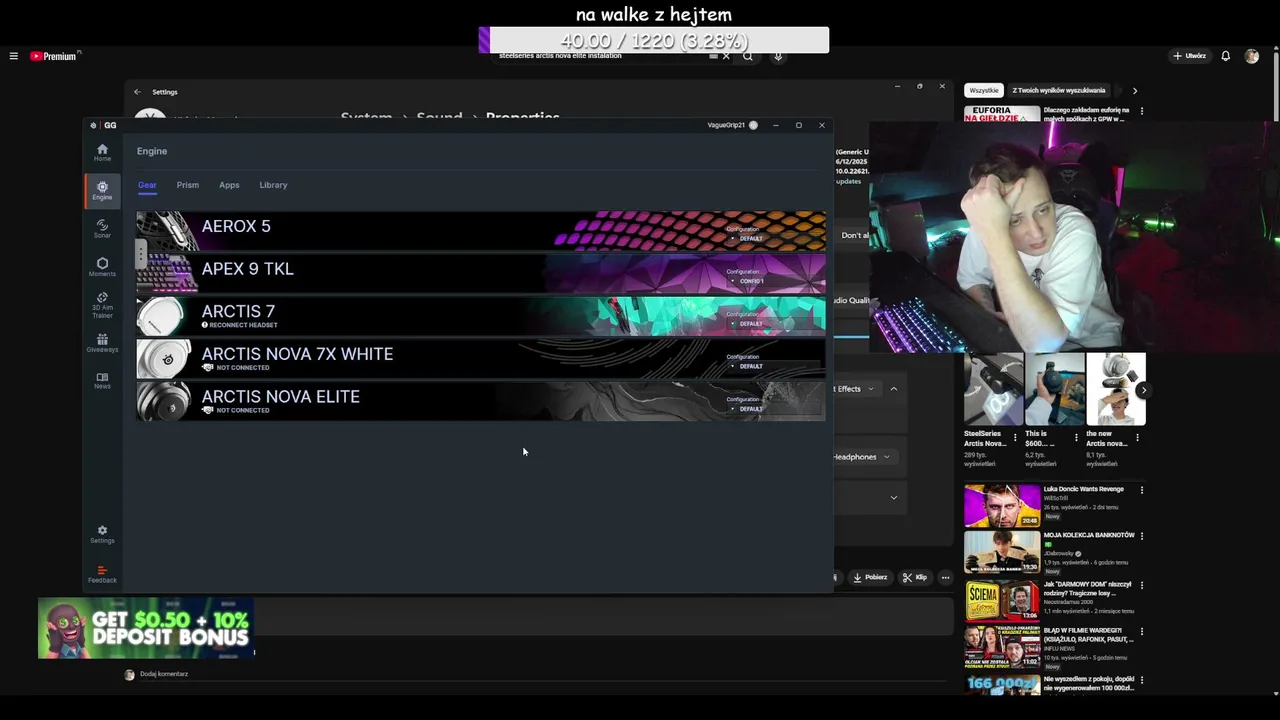
Task: Open the APEX 9 TKL device banner
Action: 481,273
